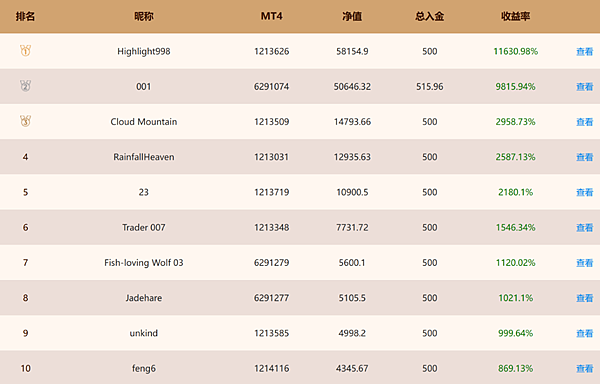
Task: Select the 总入金 column header
Action: click(x=429, y=16)
